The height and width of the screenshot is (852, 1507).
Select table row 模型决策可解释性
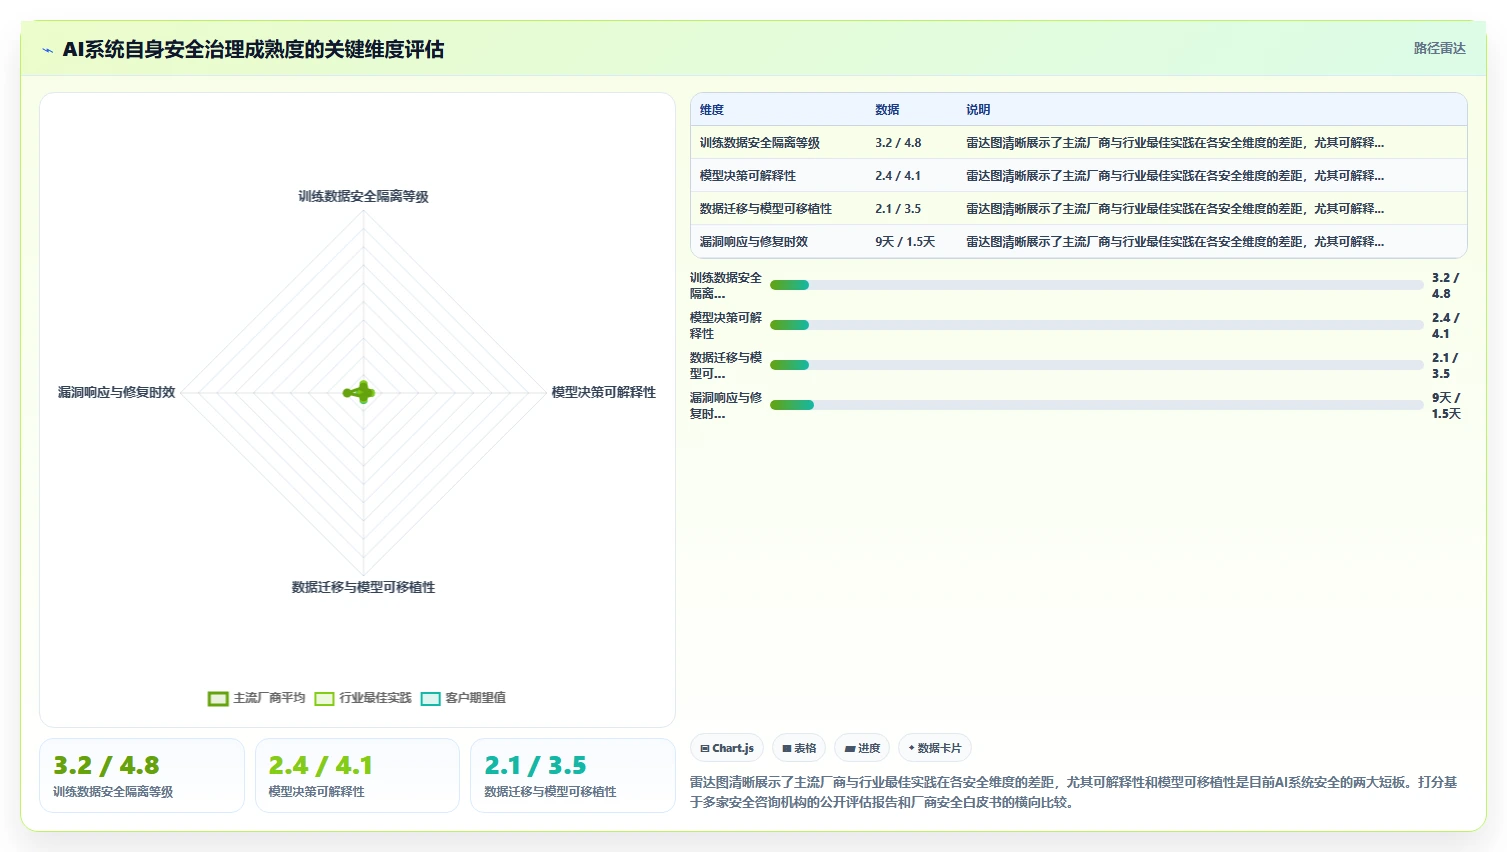(1078, 176)
